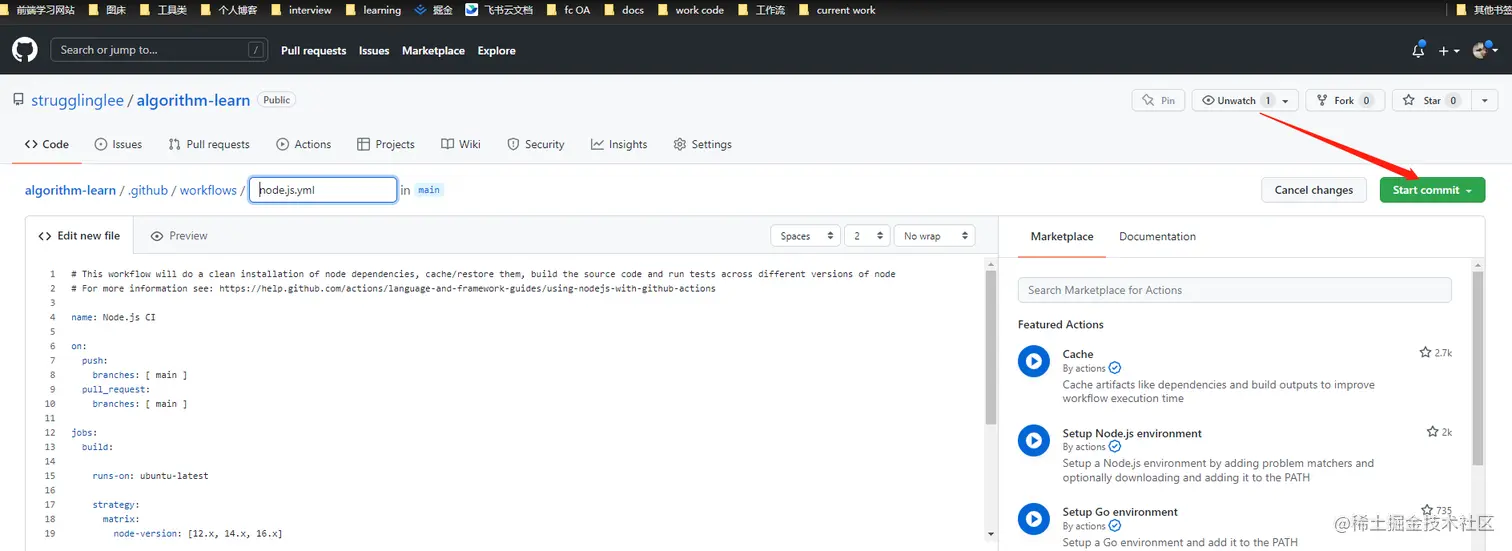The width and height of the screenshot is (1512, 551).
Task: Open the interview bookmark folder
Action: [x=300, y=10]
